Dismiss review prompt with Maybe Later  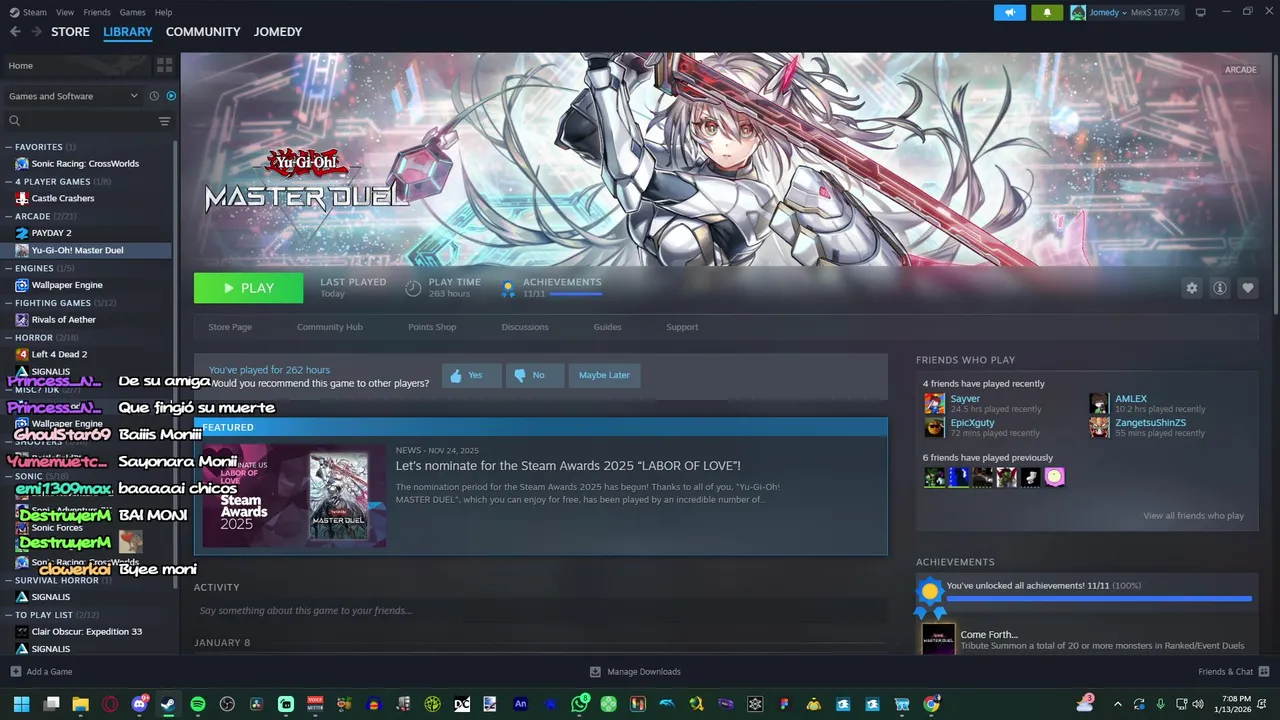coord(604,375)
